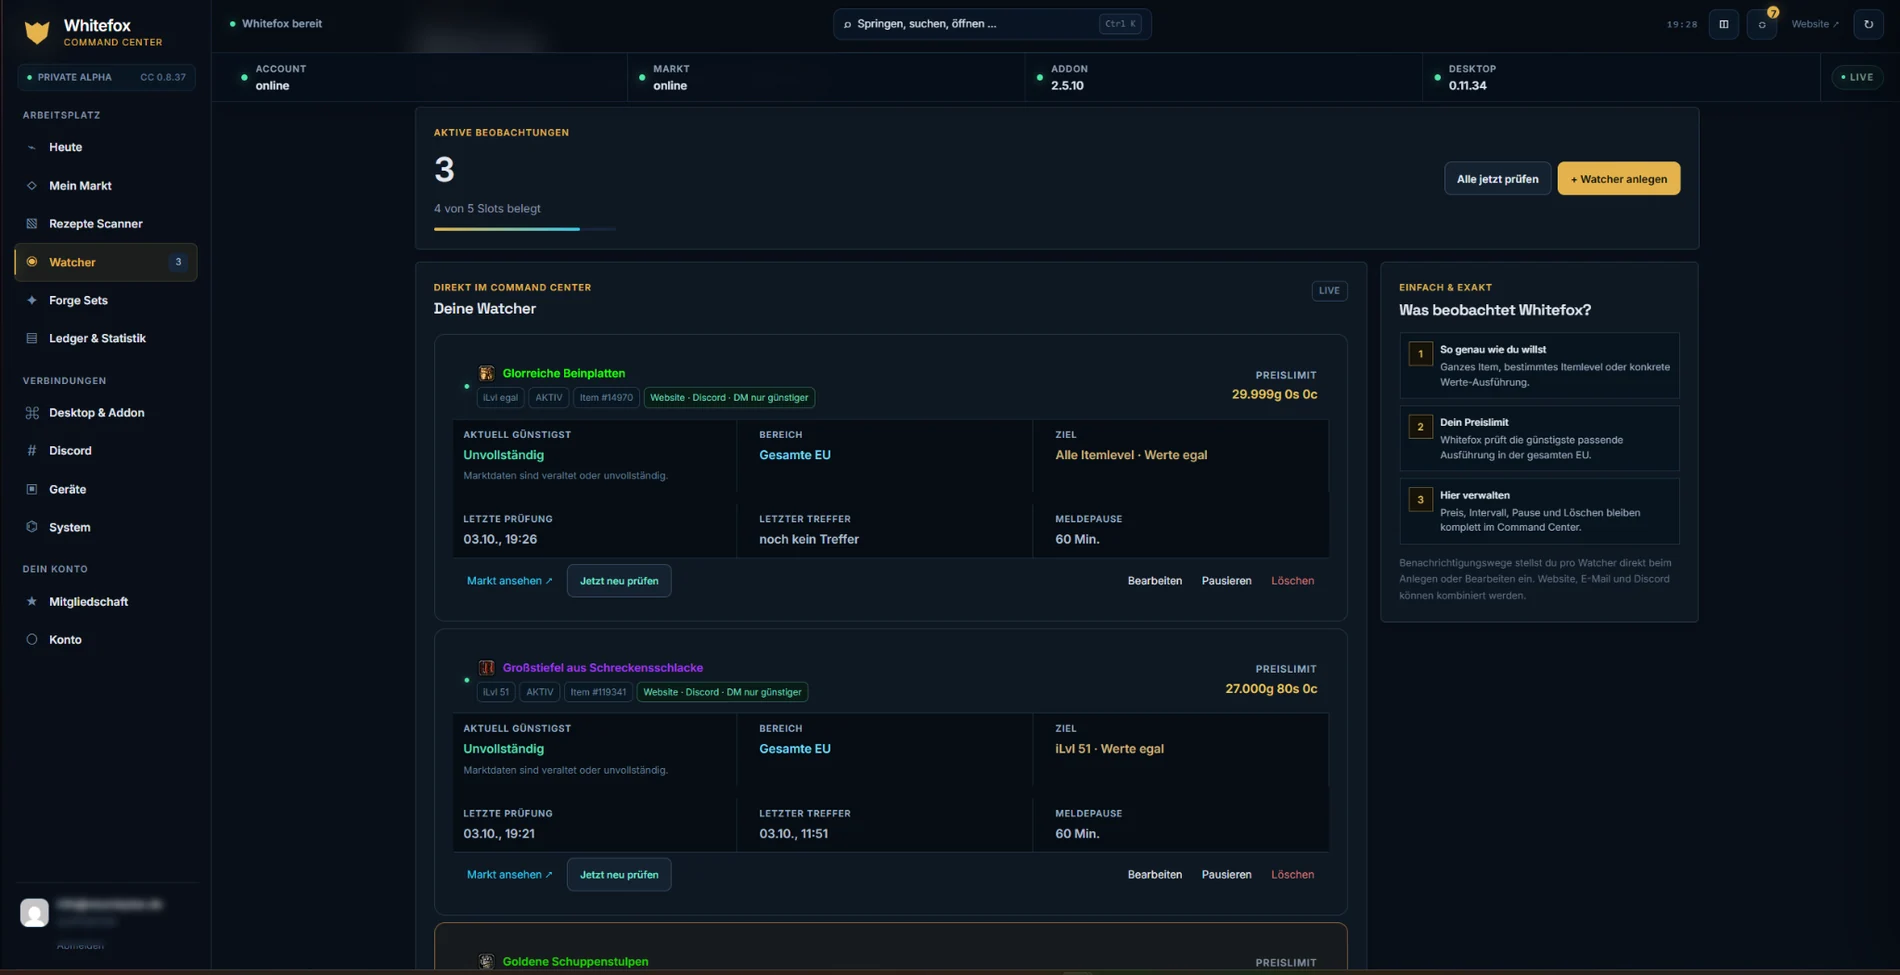Viewport: 1900px width, 975px height.
Task: Open Rezepte Scanner page
Action: [106, 224]
